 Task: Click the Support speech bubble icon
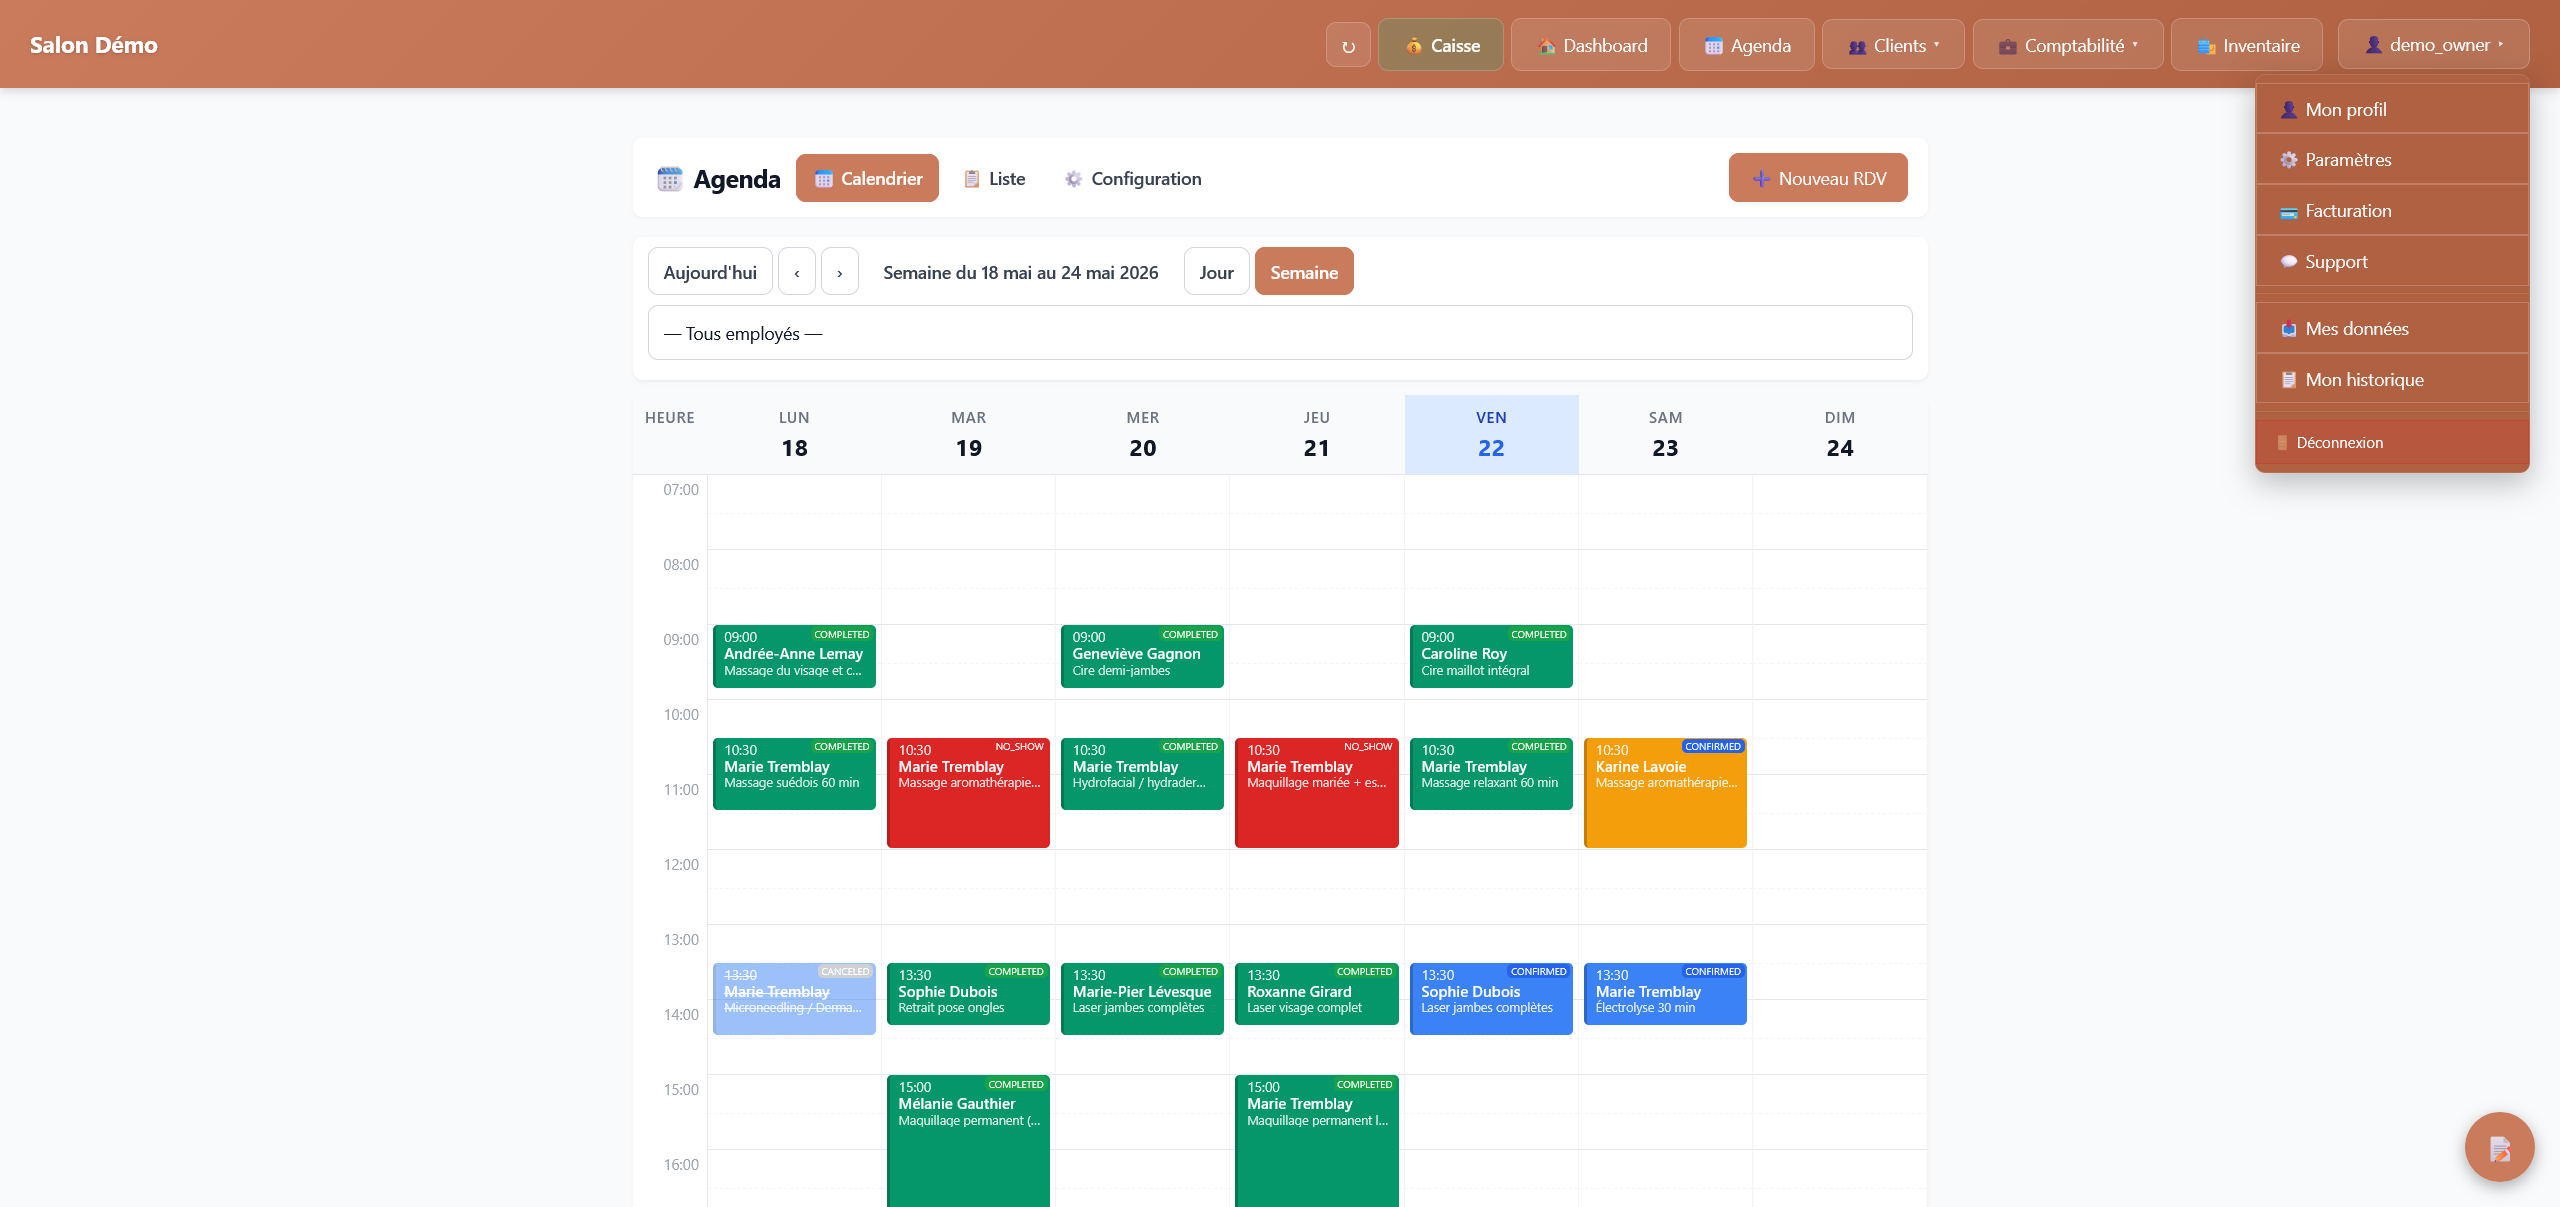pos(2288,262)
